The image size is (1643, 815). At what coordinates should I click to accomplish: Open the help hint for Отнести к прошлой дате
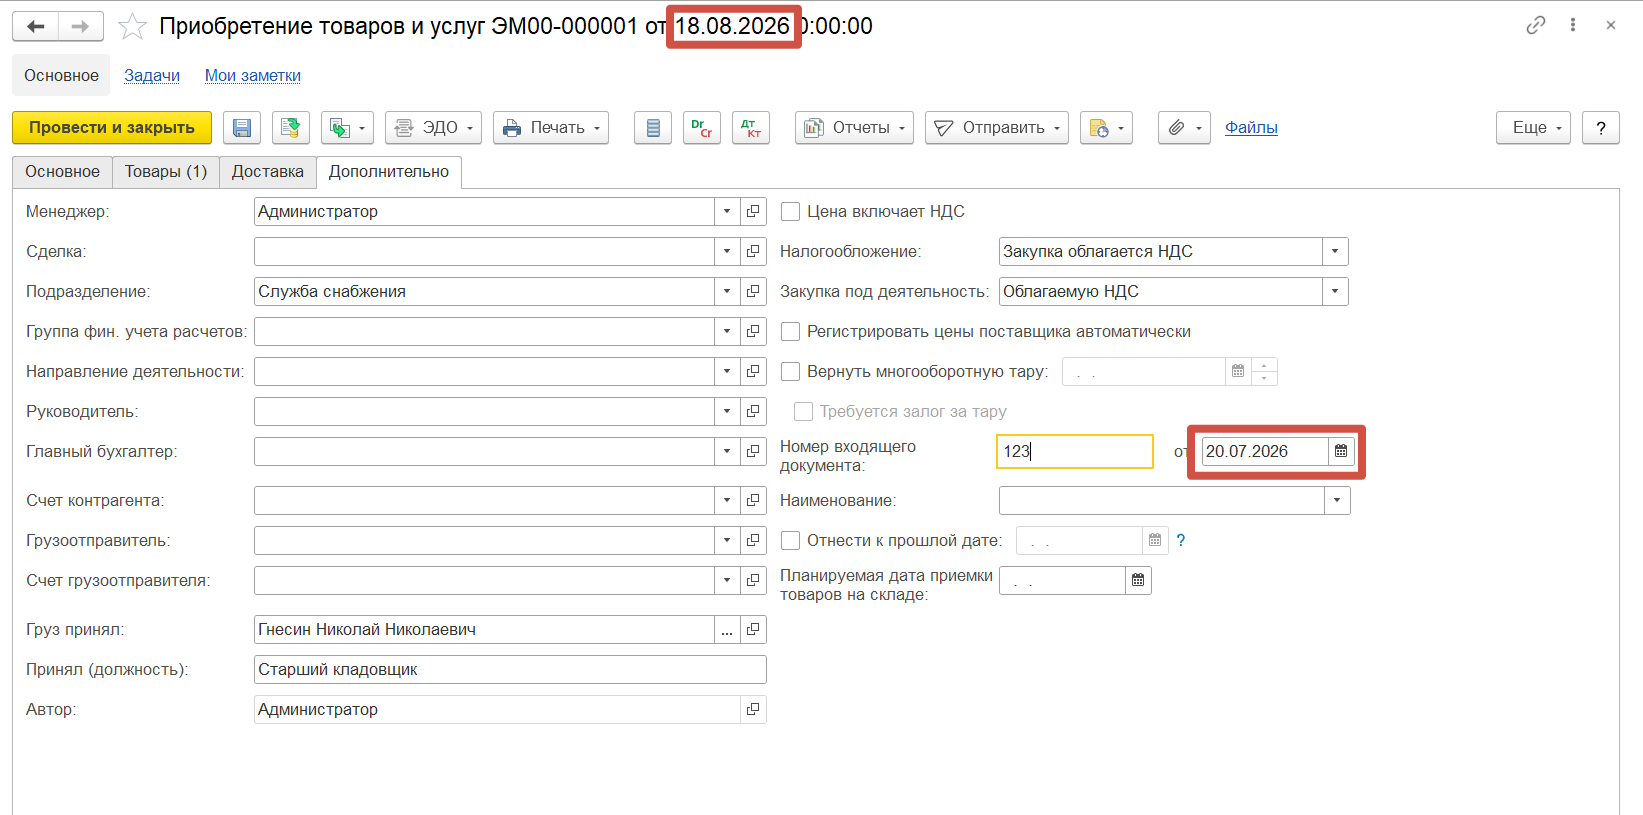click(x=1181, y=540)
